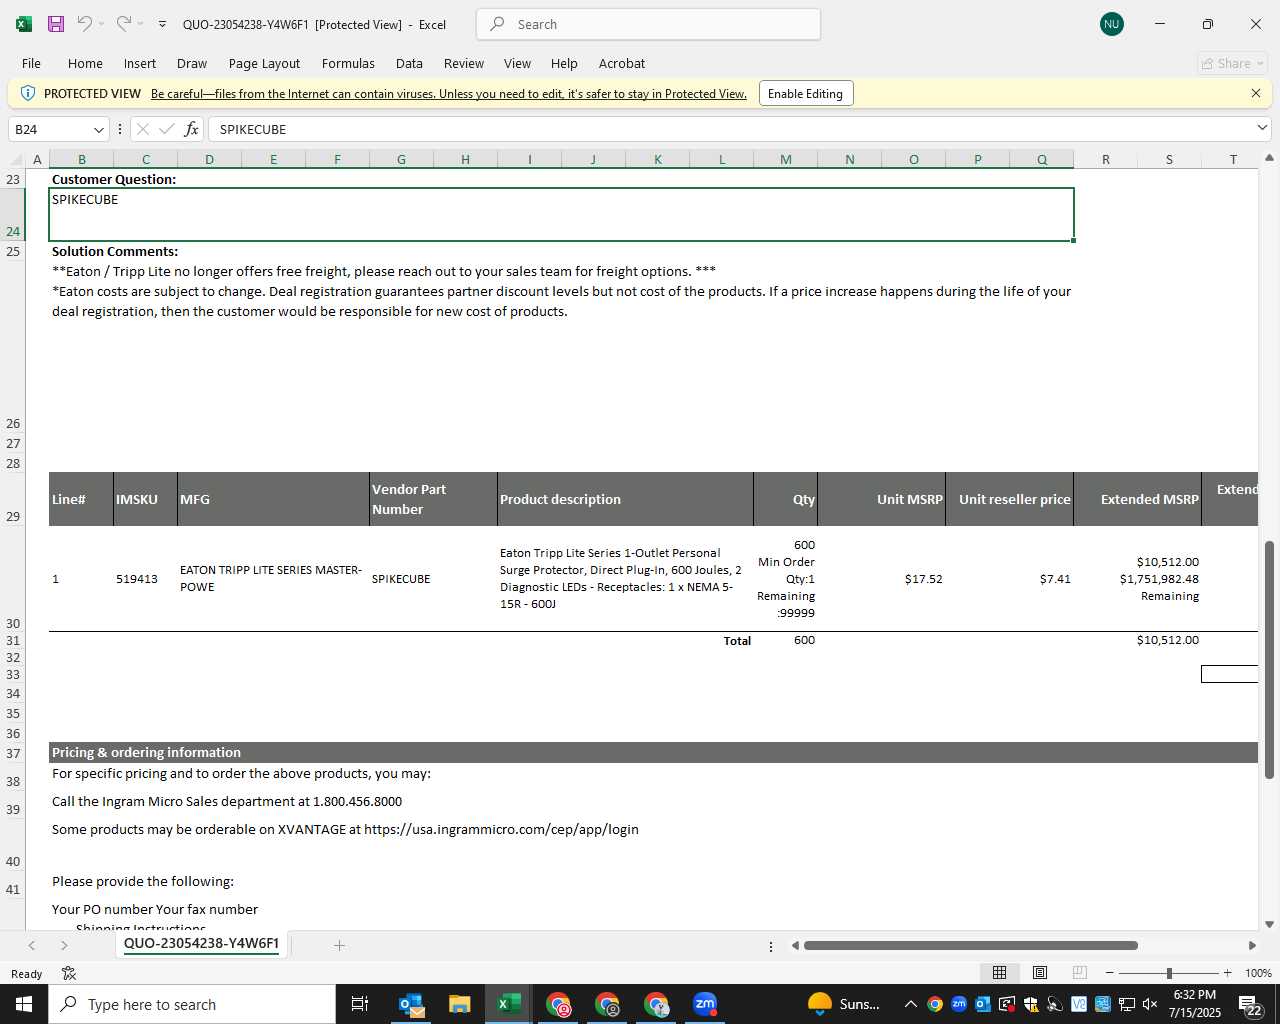Click the Accessibility checker status bar icon
Image resolution: width=1280 pixels, height=1024 pixels.
pyautogui.click(x=69, y=973)
